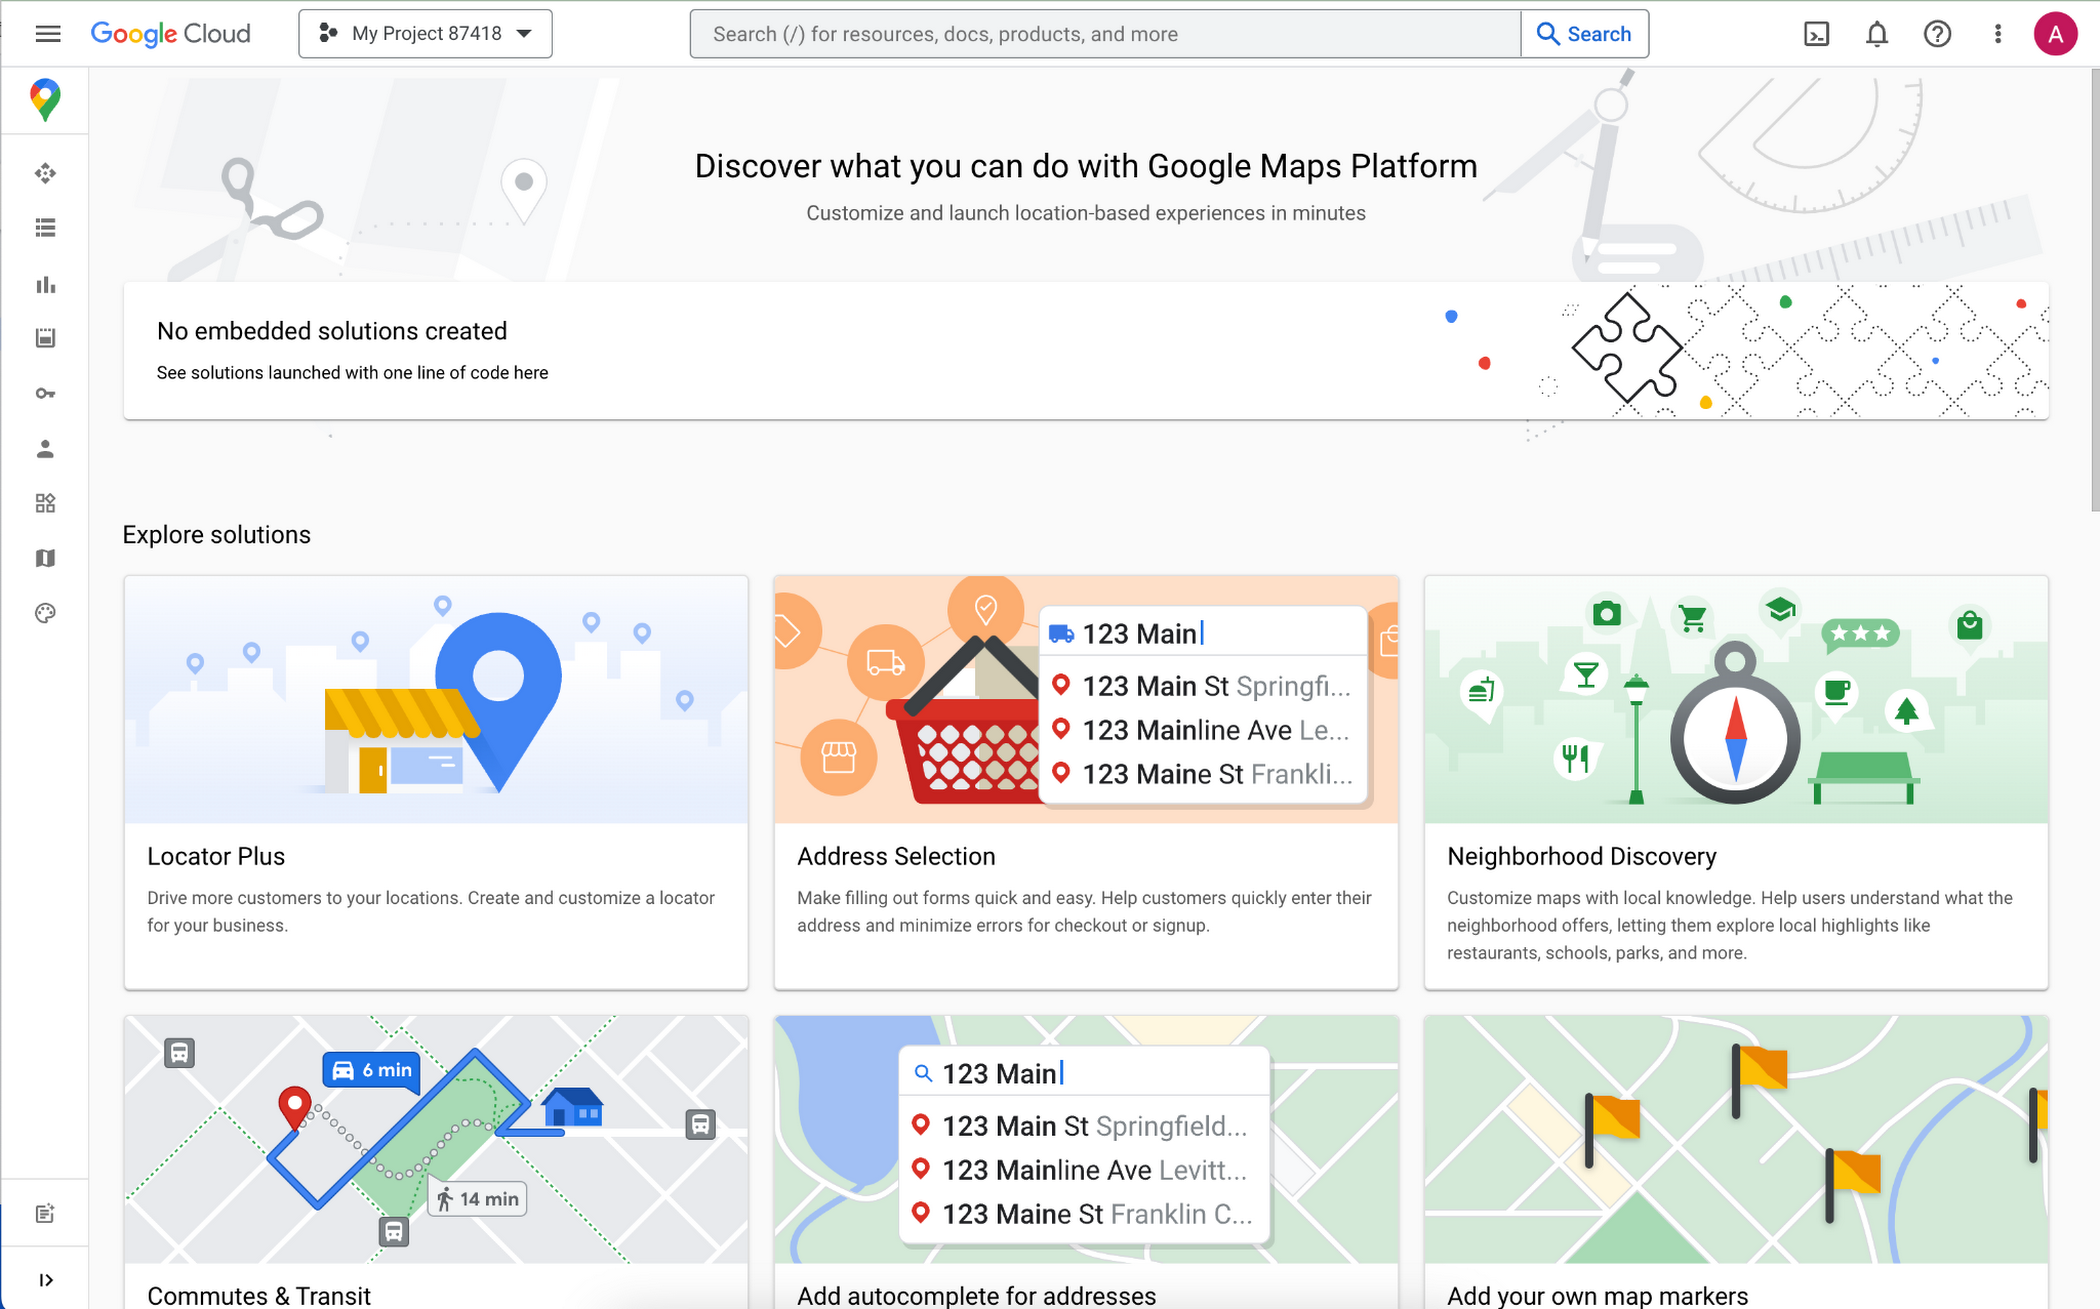
Task: Open the dashboard grid icon in sidebar
Action: tap(45, 502)
